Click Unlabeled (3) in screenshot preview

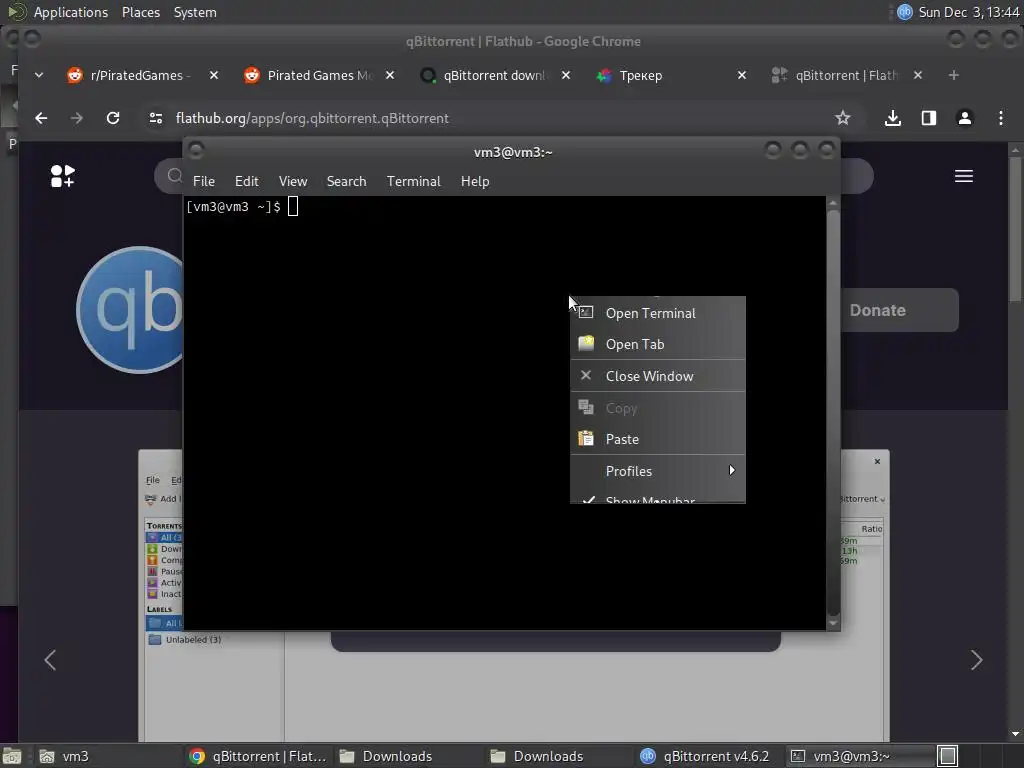click(x=193, y=640)
